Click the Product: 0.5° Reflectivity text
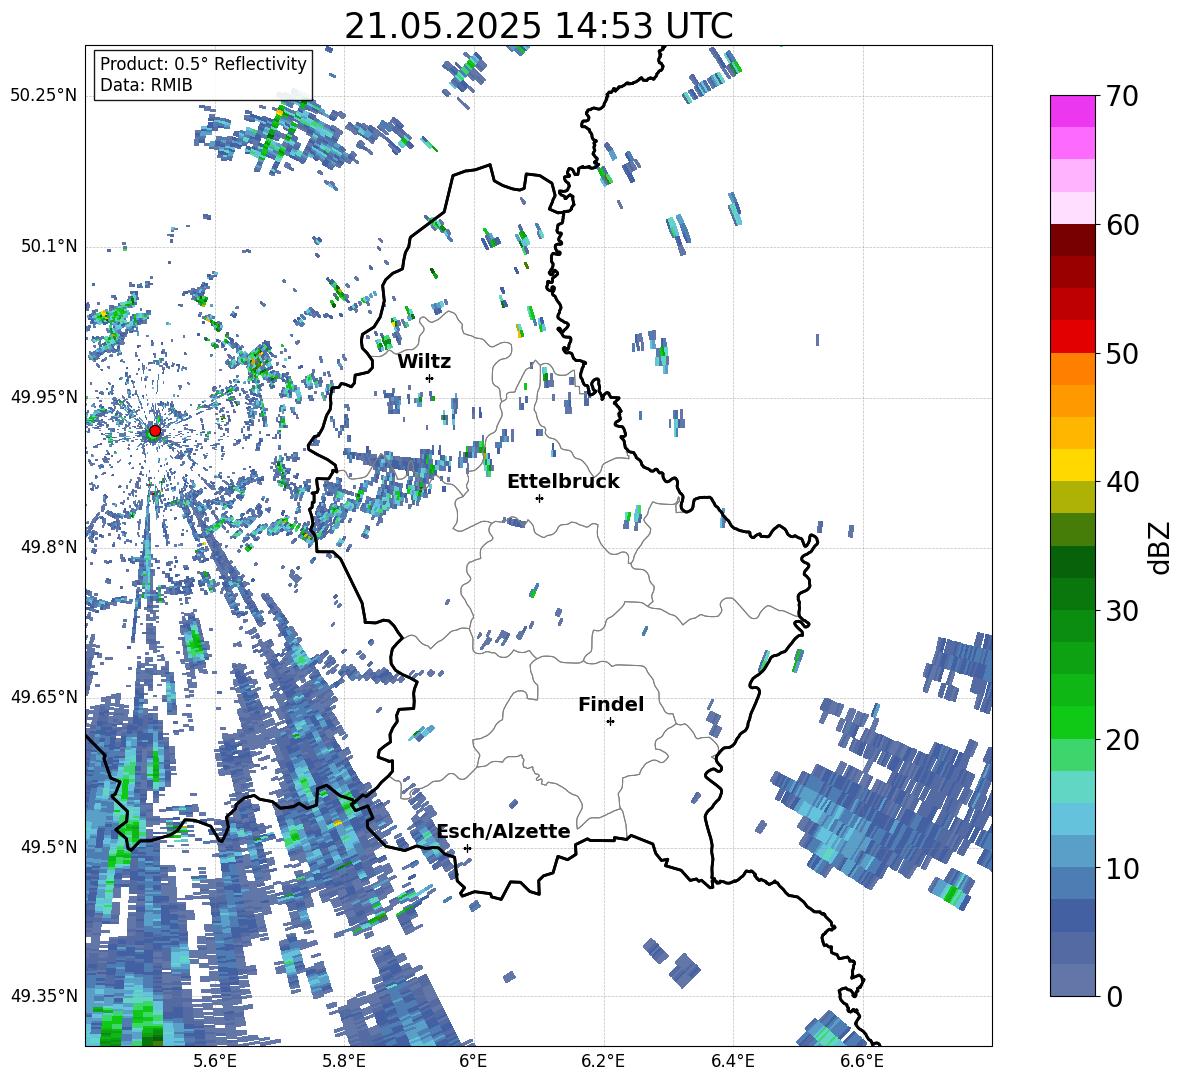 coord(203,63)
